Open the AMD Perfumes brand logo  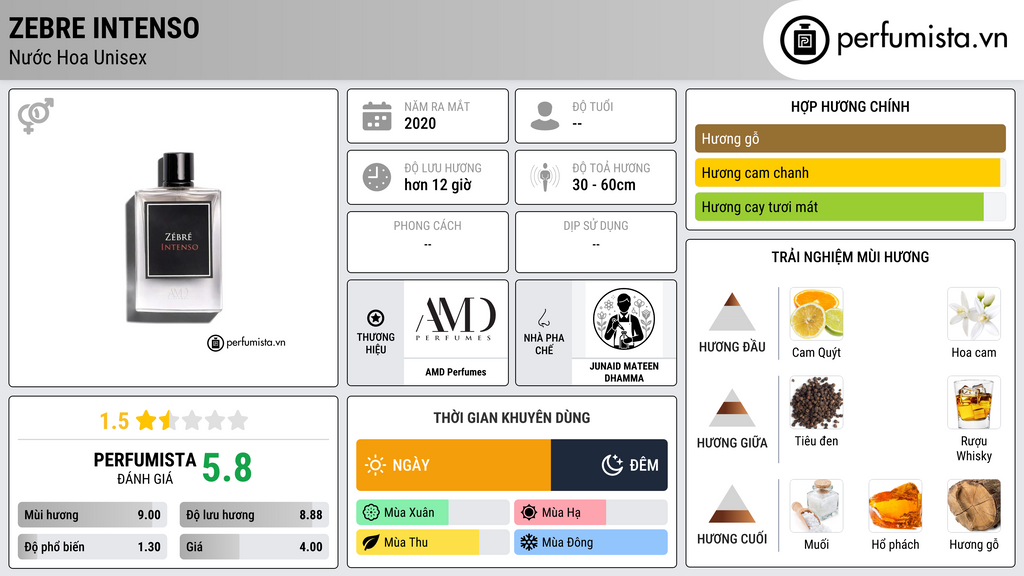point(456,319)
